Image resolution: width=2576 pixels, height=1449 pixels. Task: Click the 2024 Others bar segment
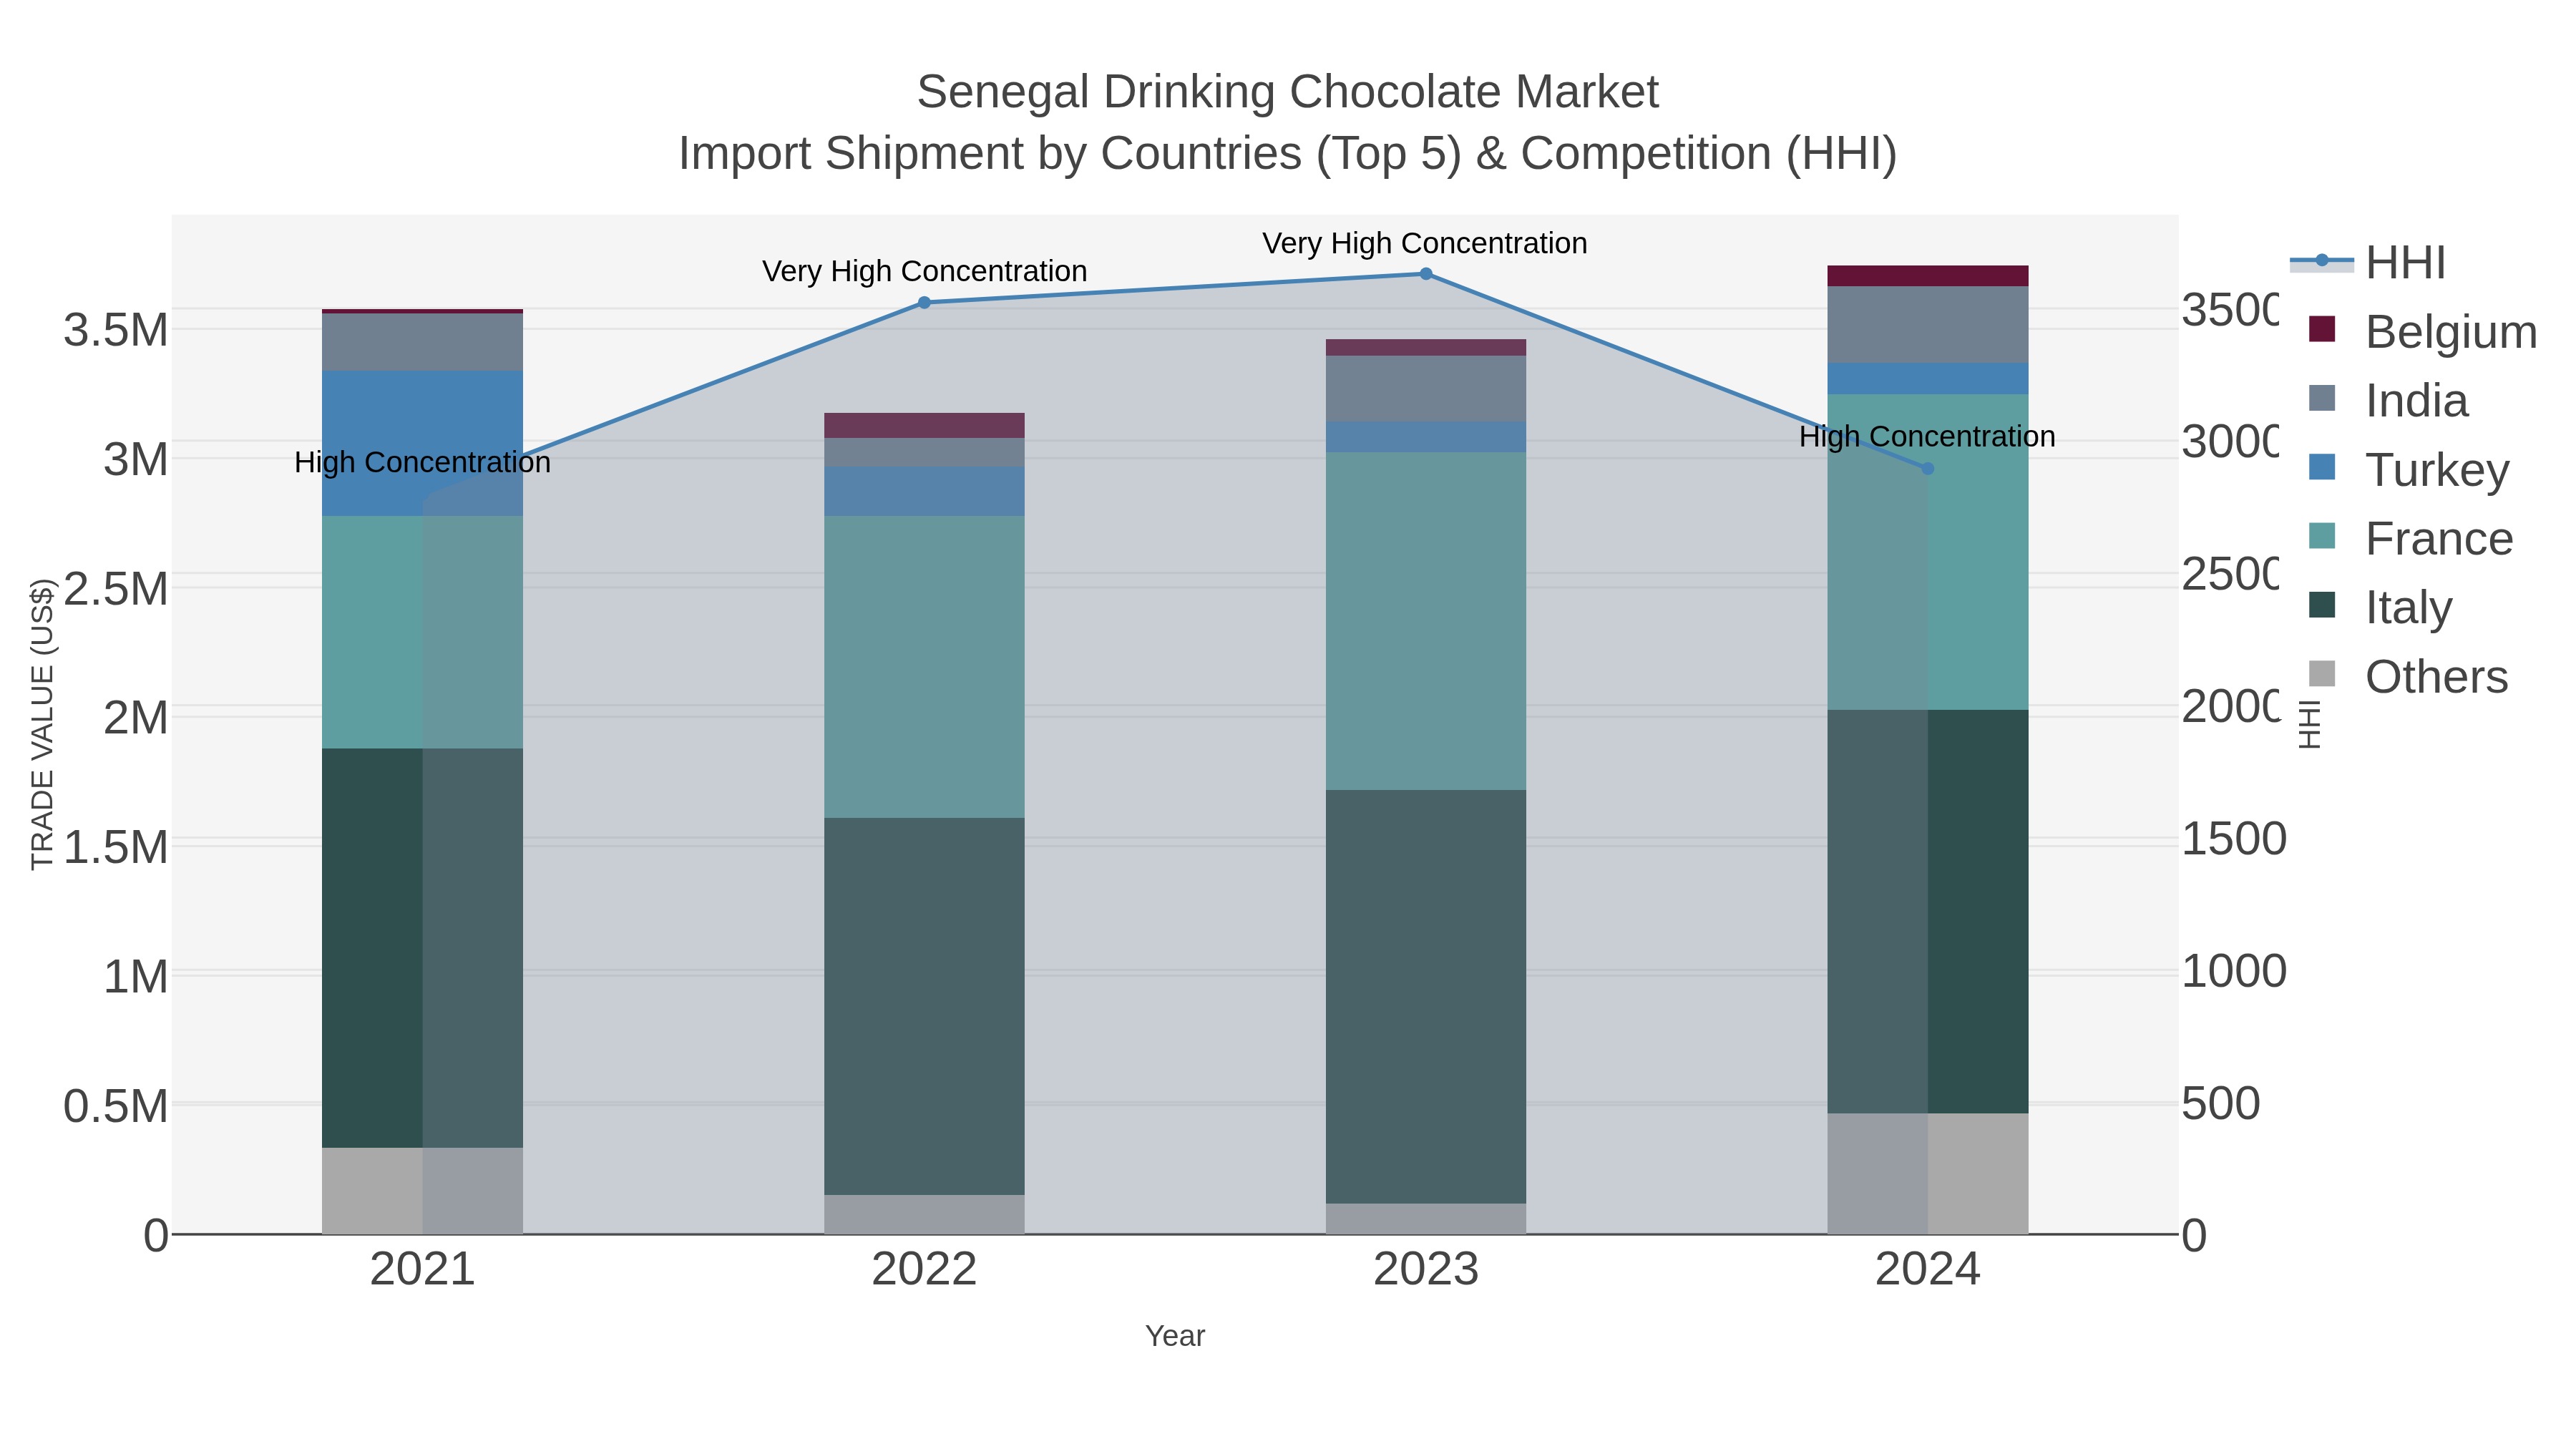[1928, 1174]
